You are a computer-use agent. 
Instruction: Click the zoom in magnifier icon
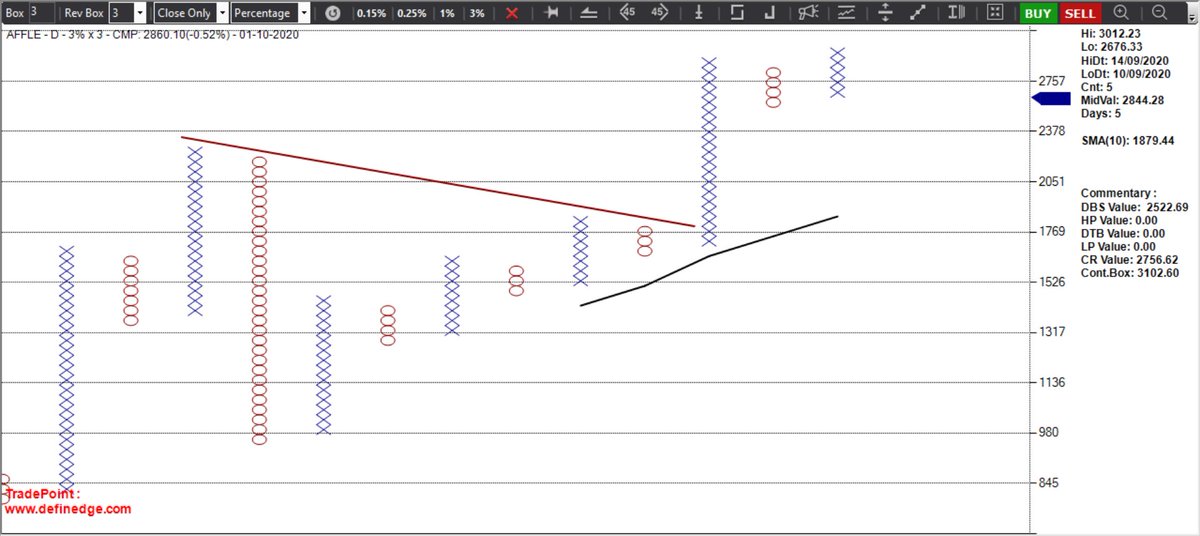pos(1121,13)
